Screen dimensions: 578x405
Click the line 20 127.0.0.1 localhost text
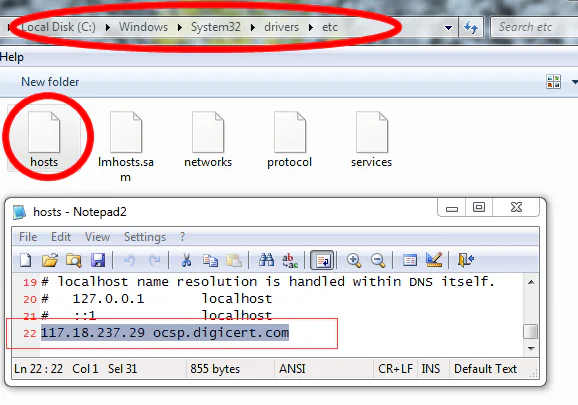[x=157, y=298]
